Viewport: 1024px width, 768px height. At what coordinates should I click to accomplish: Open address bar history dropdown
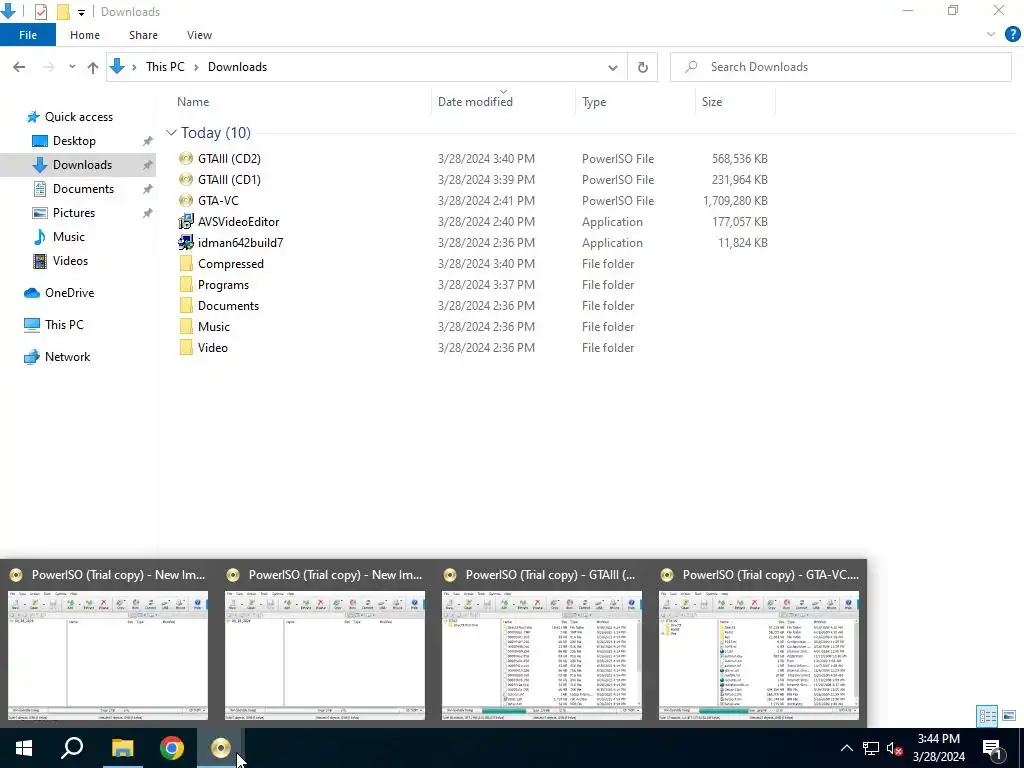click(x=613, y=67)
